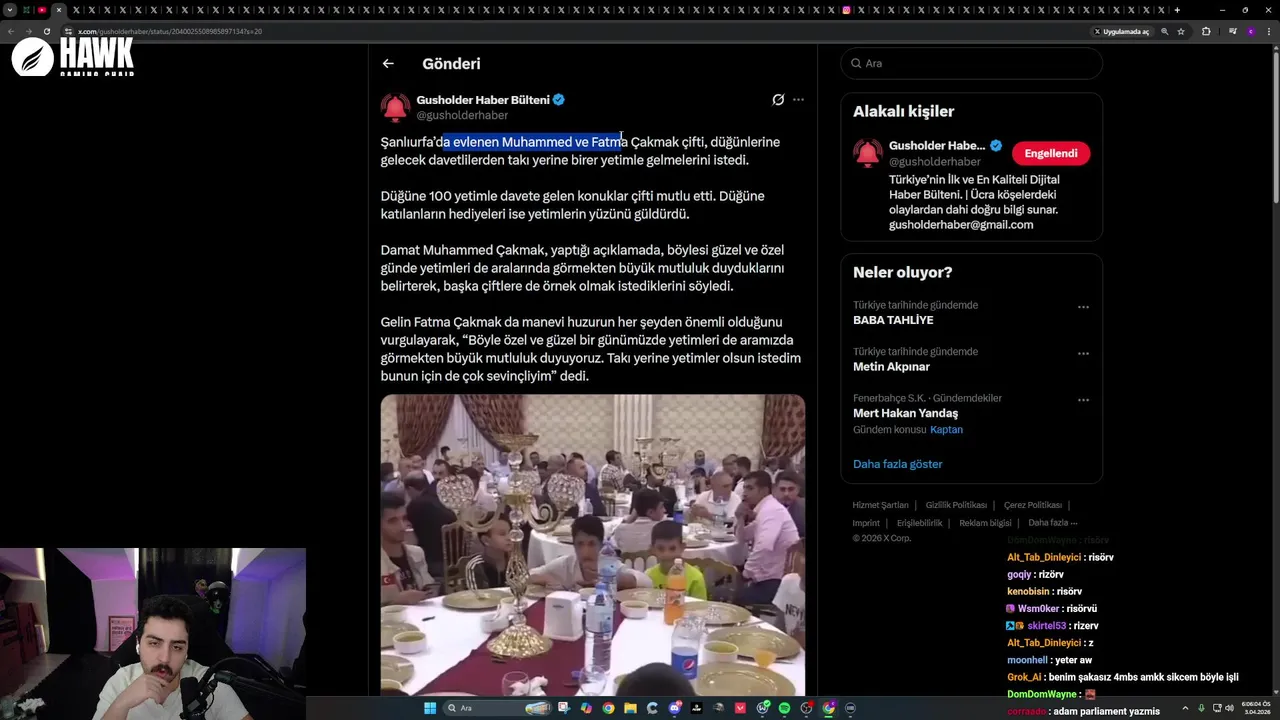Click the volume icon in system tray
The height and width of the screenshot is (720, 1280).
pyautogui.click(x=1229, y=708)
